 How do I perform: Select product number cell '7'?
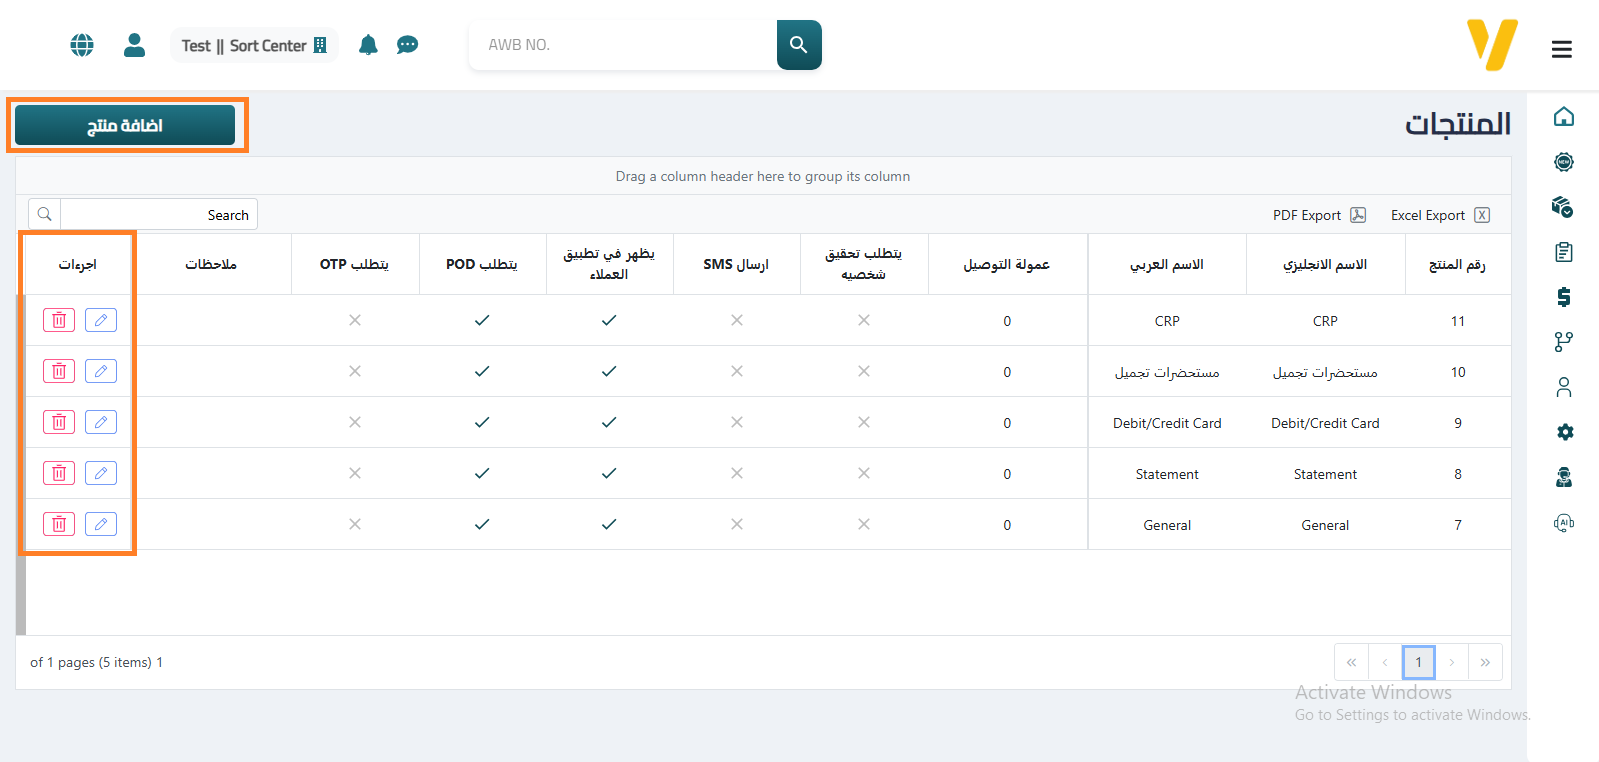1458,525
